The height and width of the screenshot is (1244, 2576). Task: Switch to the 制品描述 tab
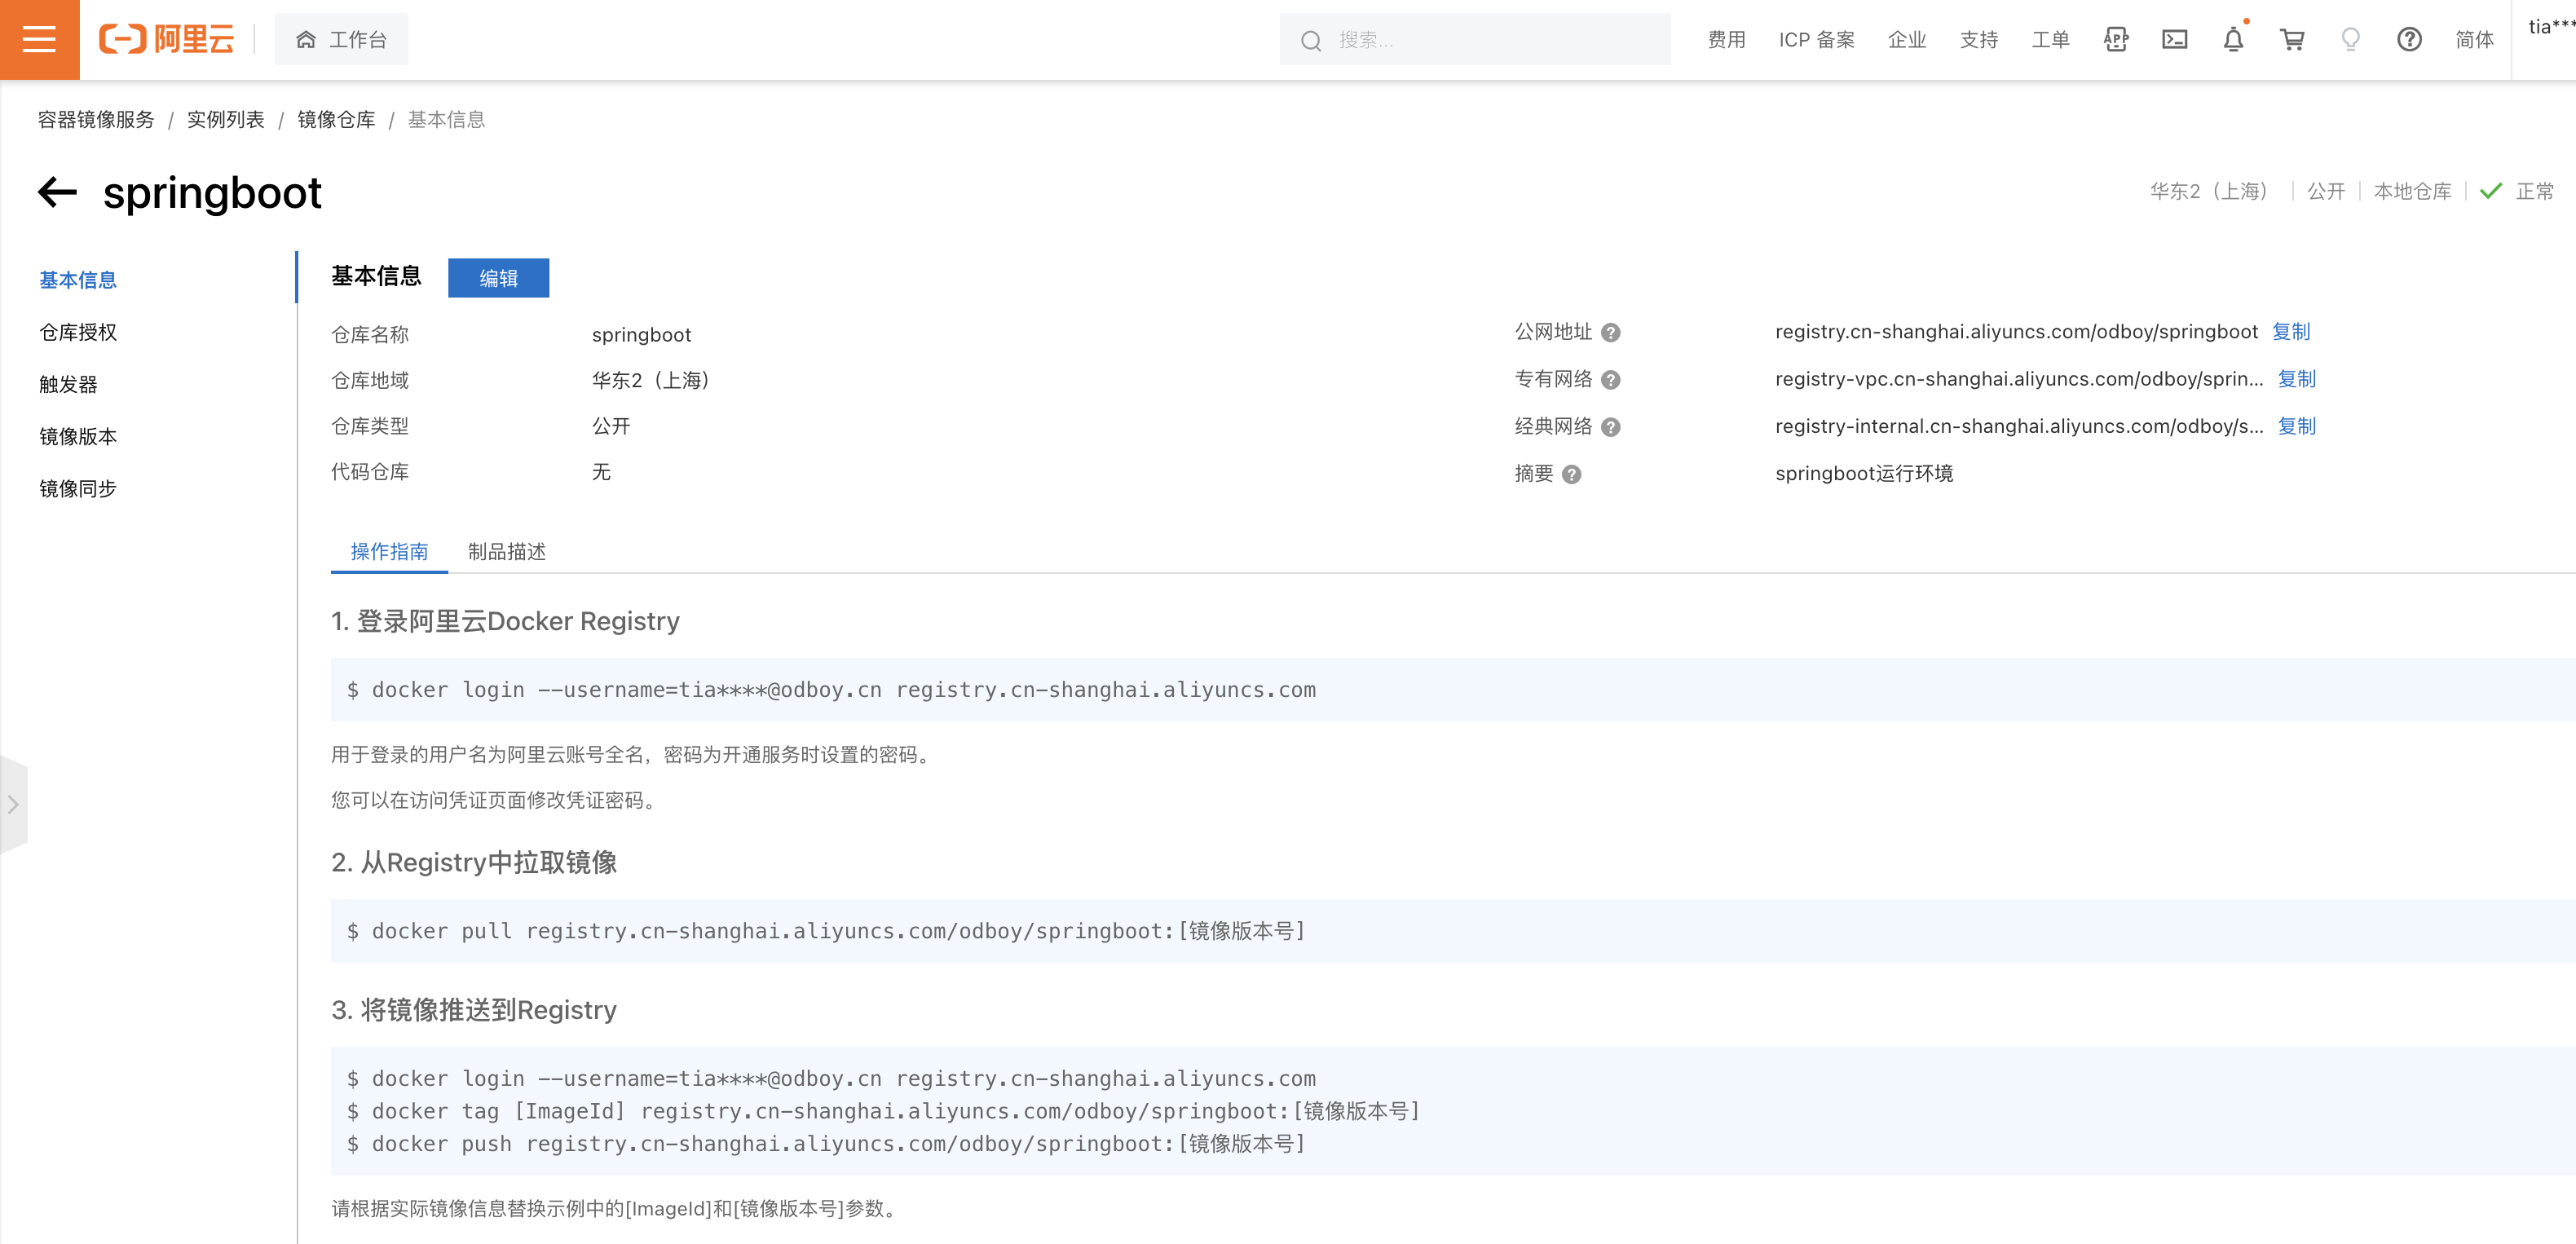[506, 552]
